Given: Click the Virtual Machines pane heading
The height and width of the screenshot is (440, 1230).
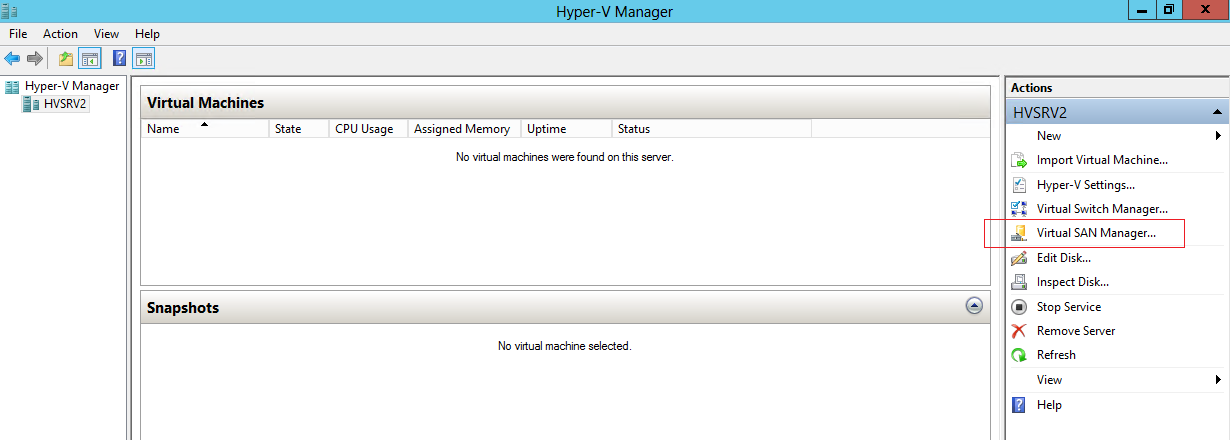Looking at the screenshot, I should (206, 103).
